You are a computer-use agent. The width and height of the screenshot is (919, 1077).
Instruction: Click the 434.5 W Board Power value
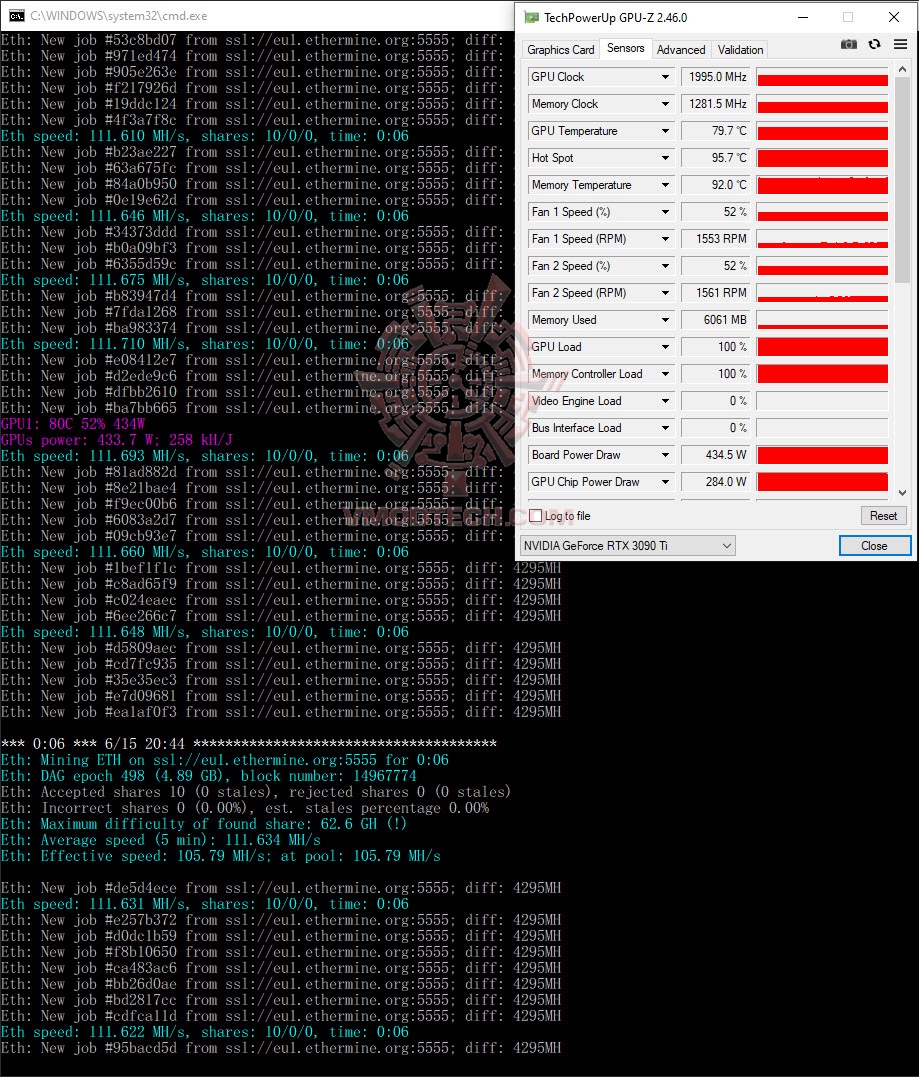715,455
